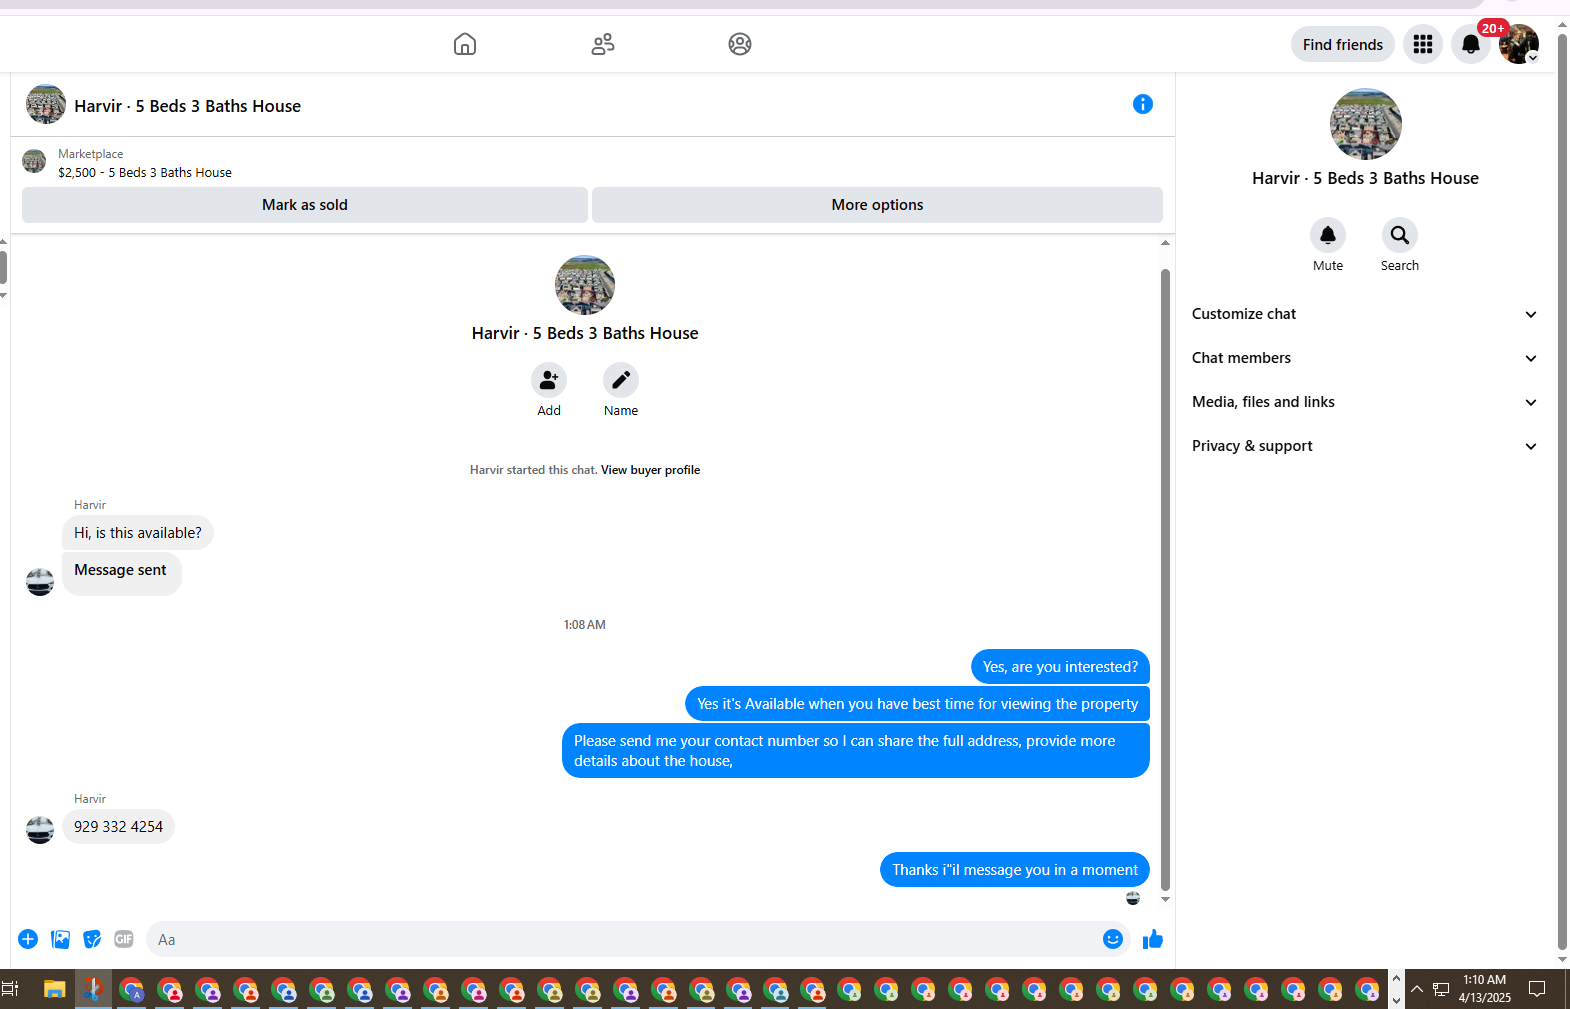
Task: Expand Media, files and links section
Action: (1365, 402)
